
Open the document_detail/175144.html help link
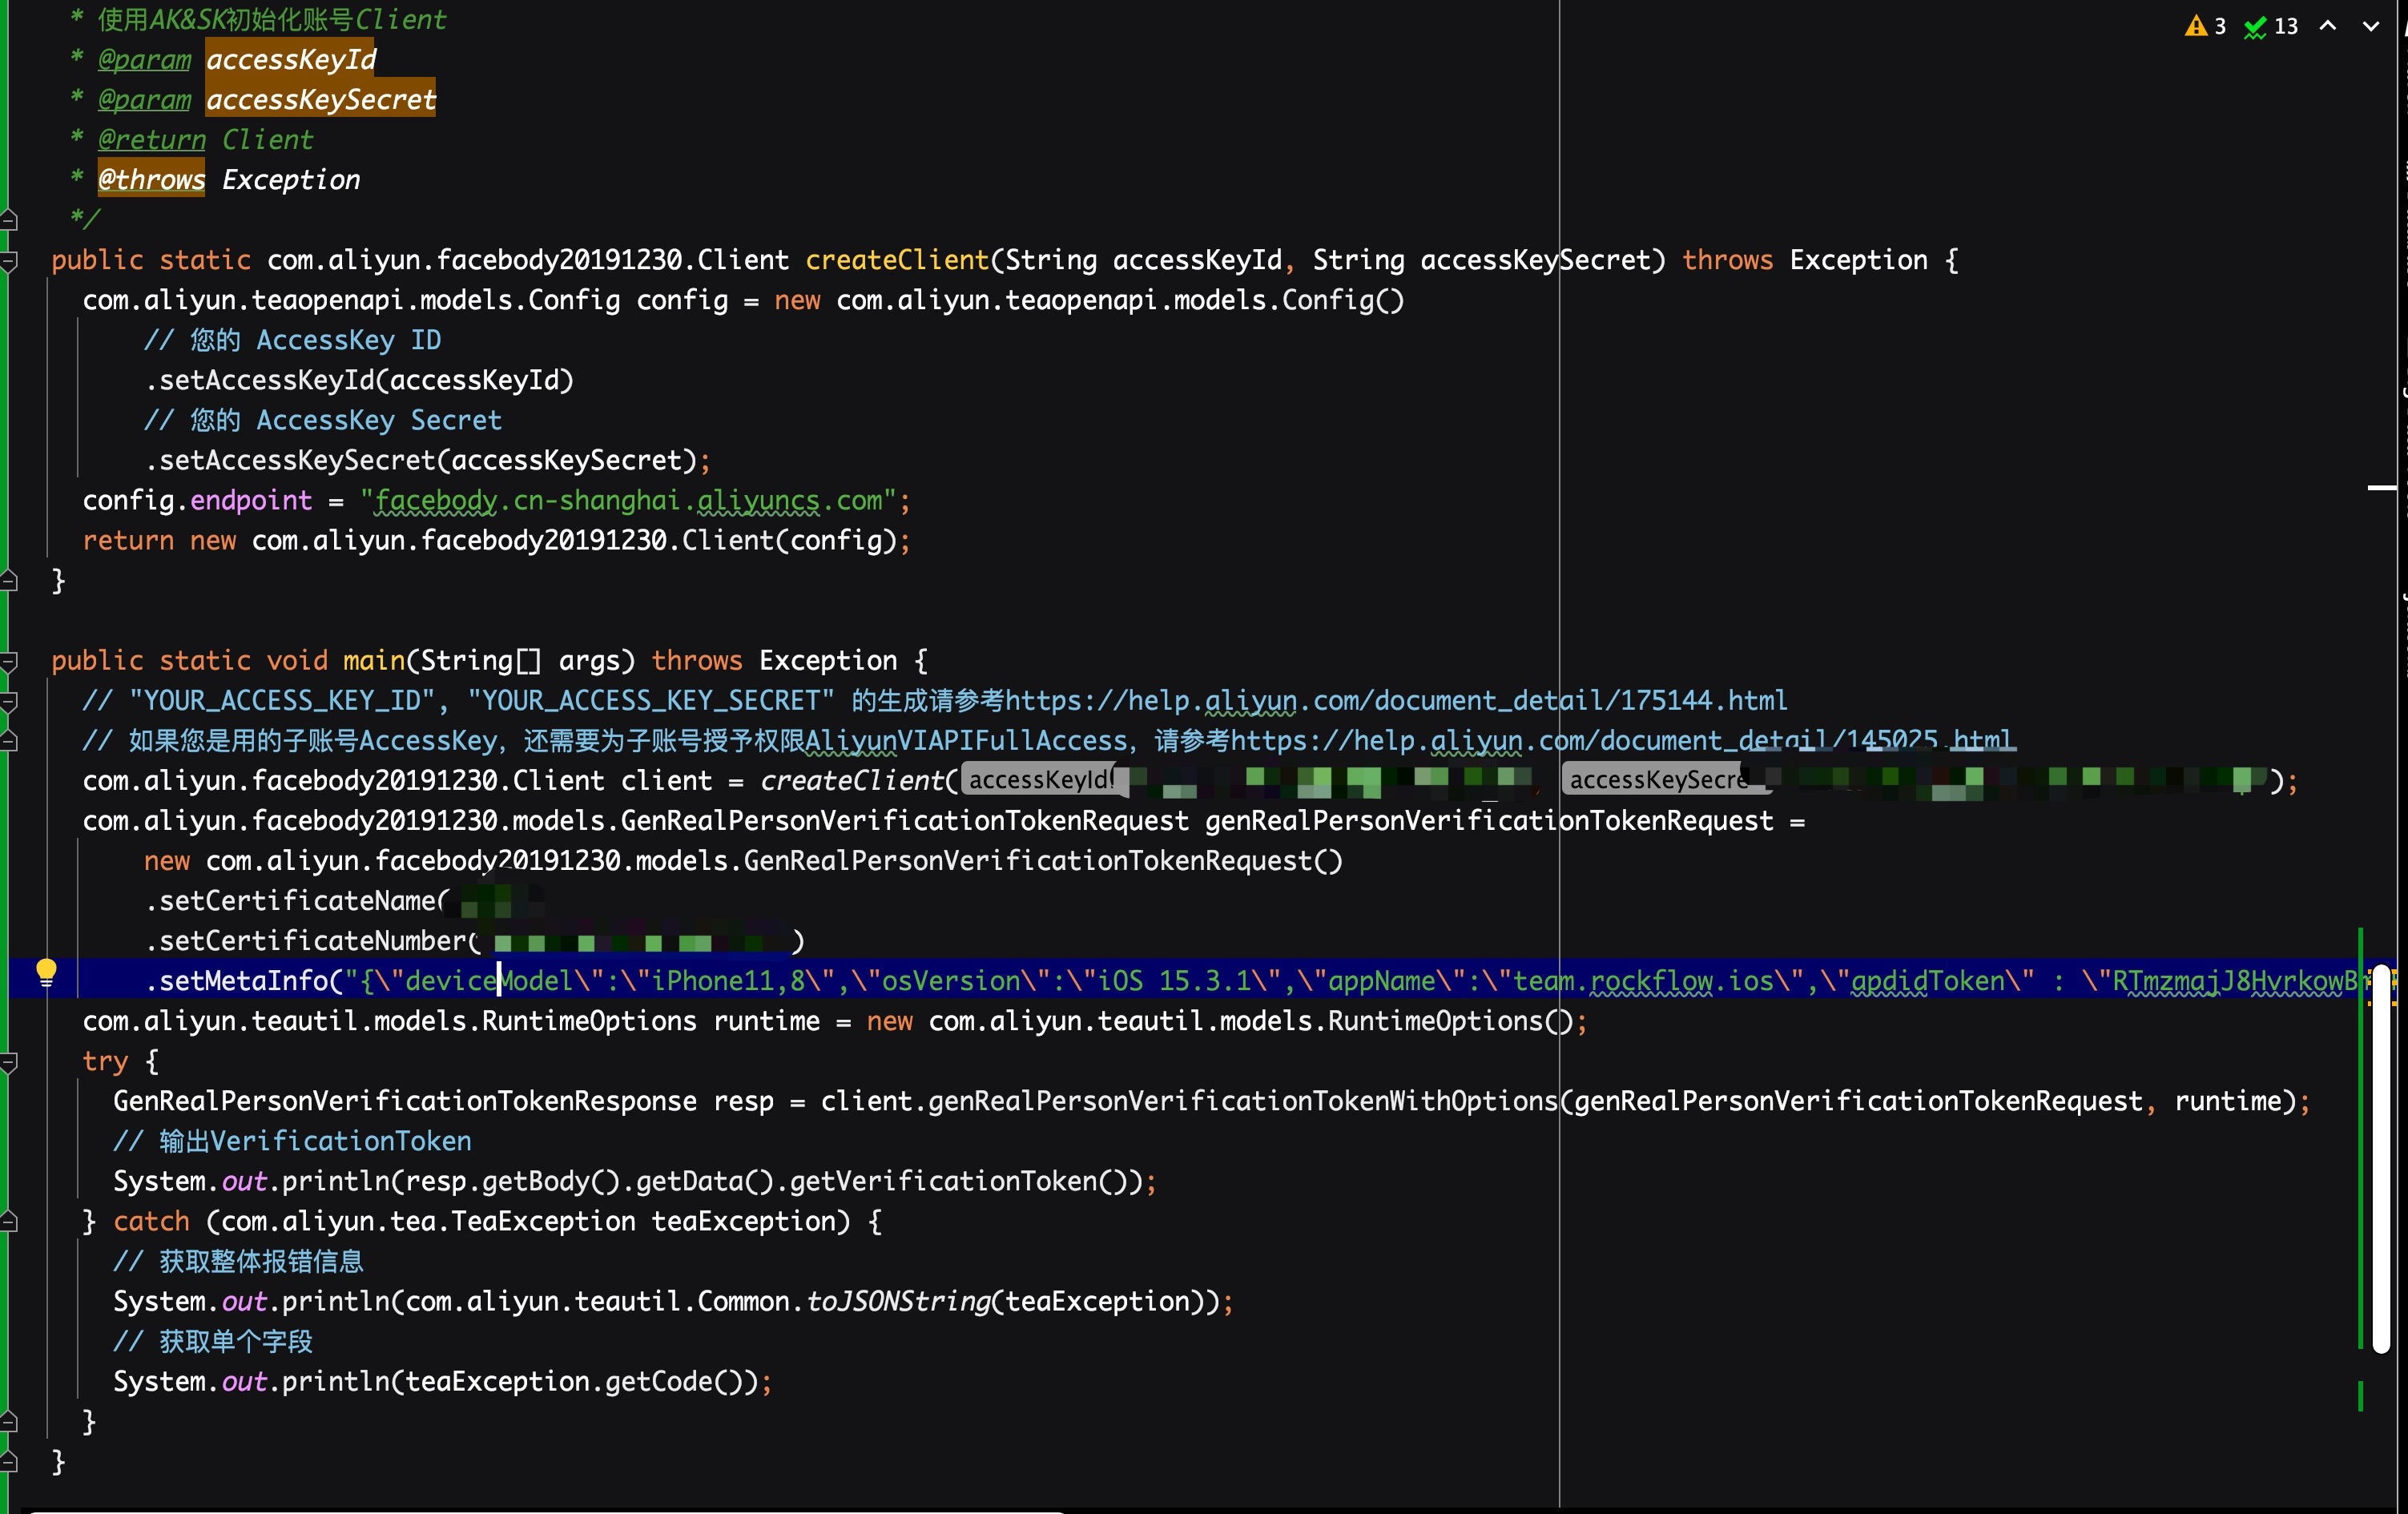coord(1396,700)
